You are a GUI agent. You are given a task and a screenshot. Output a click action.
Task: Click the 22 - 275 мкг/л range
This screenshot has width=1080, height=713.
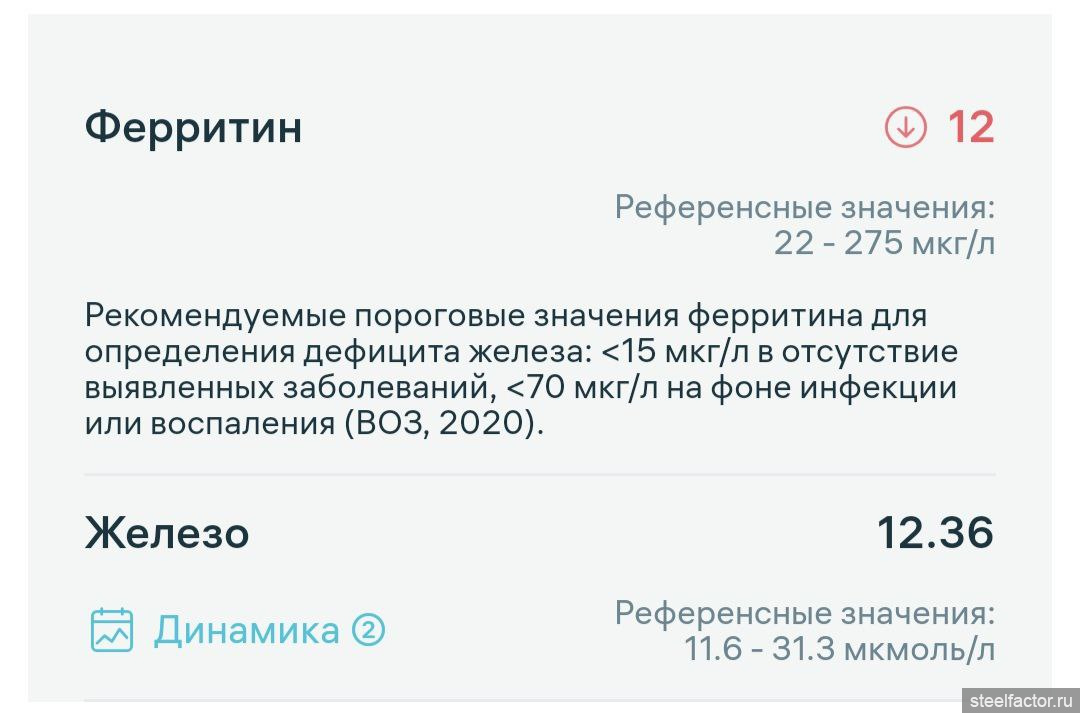coord(884,243)
